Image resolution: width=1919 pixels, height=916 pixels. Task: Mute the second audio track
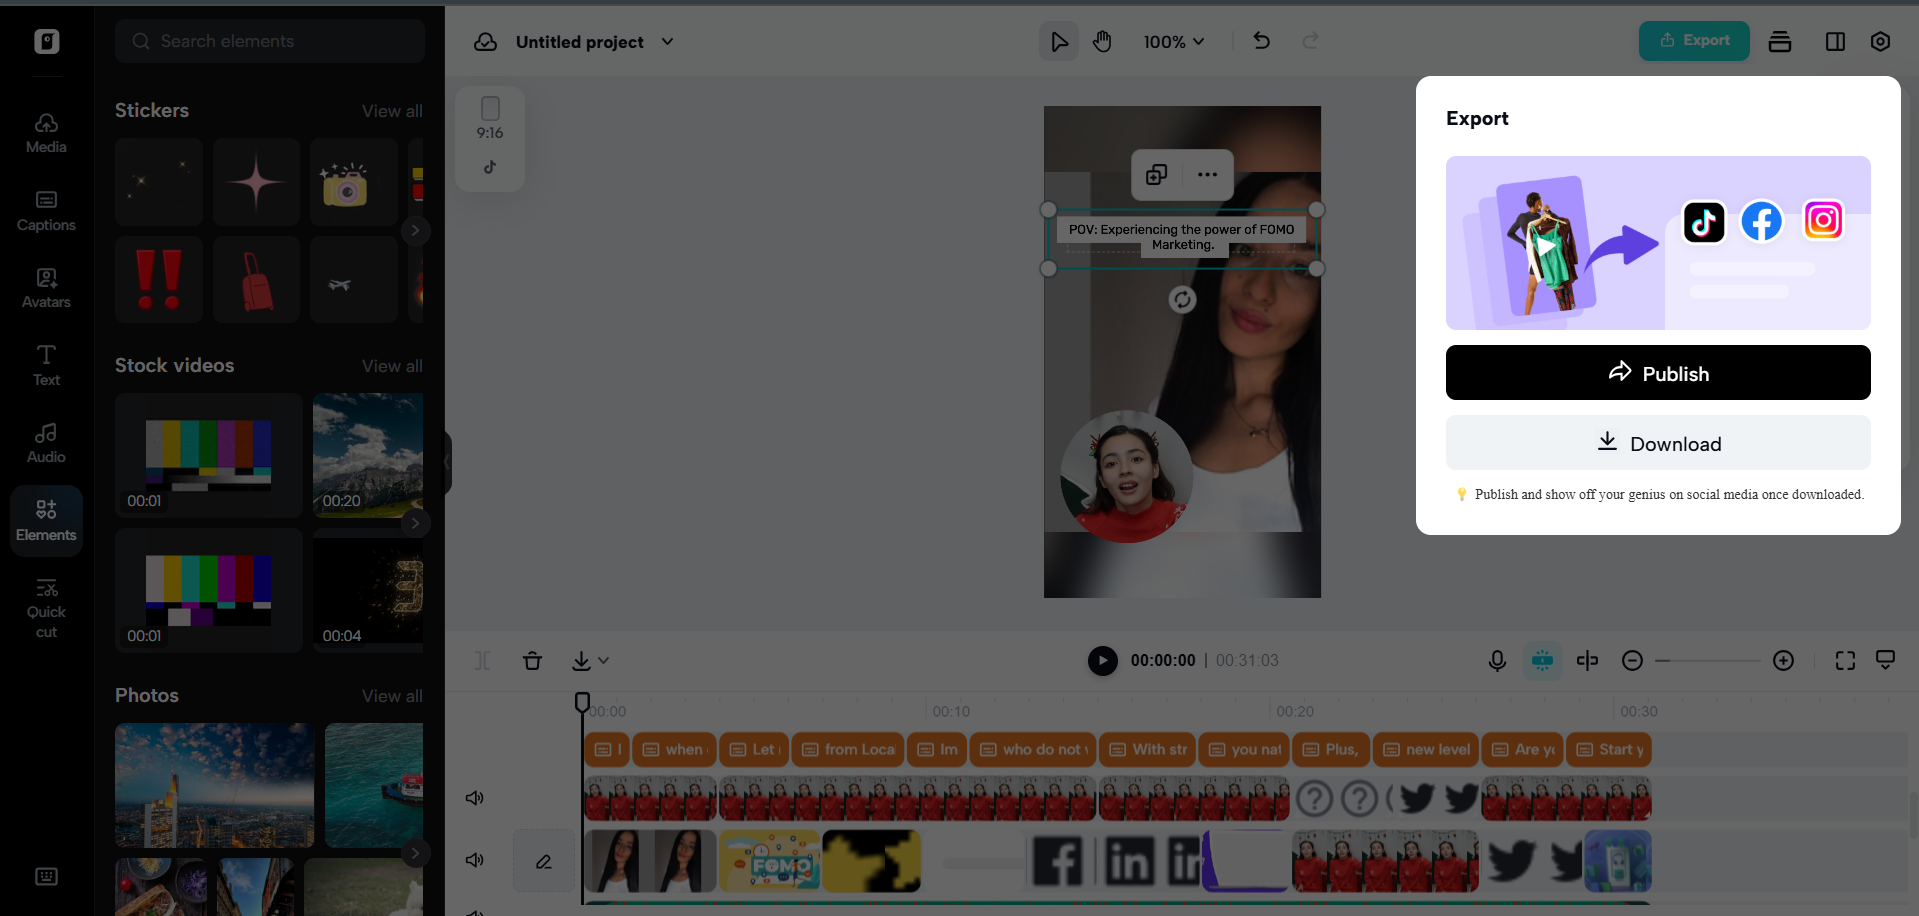pos(474,860)
